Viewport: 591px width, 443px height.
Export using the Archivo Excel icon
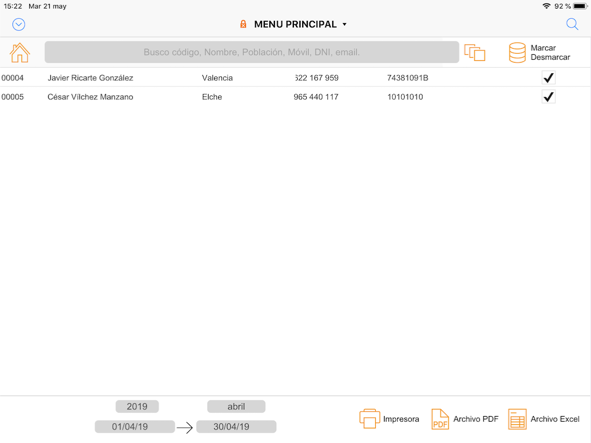[517, 419]
